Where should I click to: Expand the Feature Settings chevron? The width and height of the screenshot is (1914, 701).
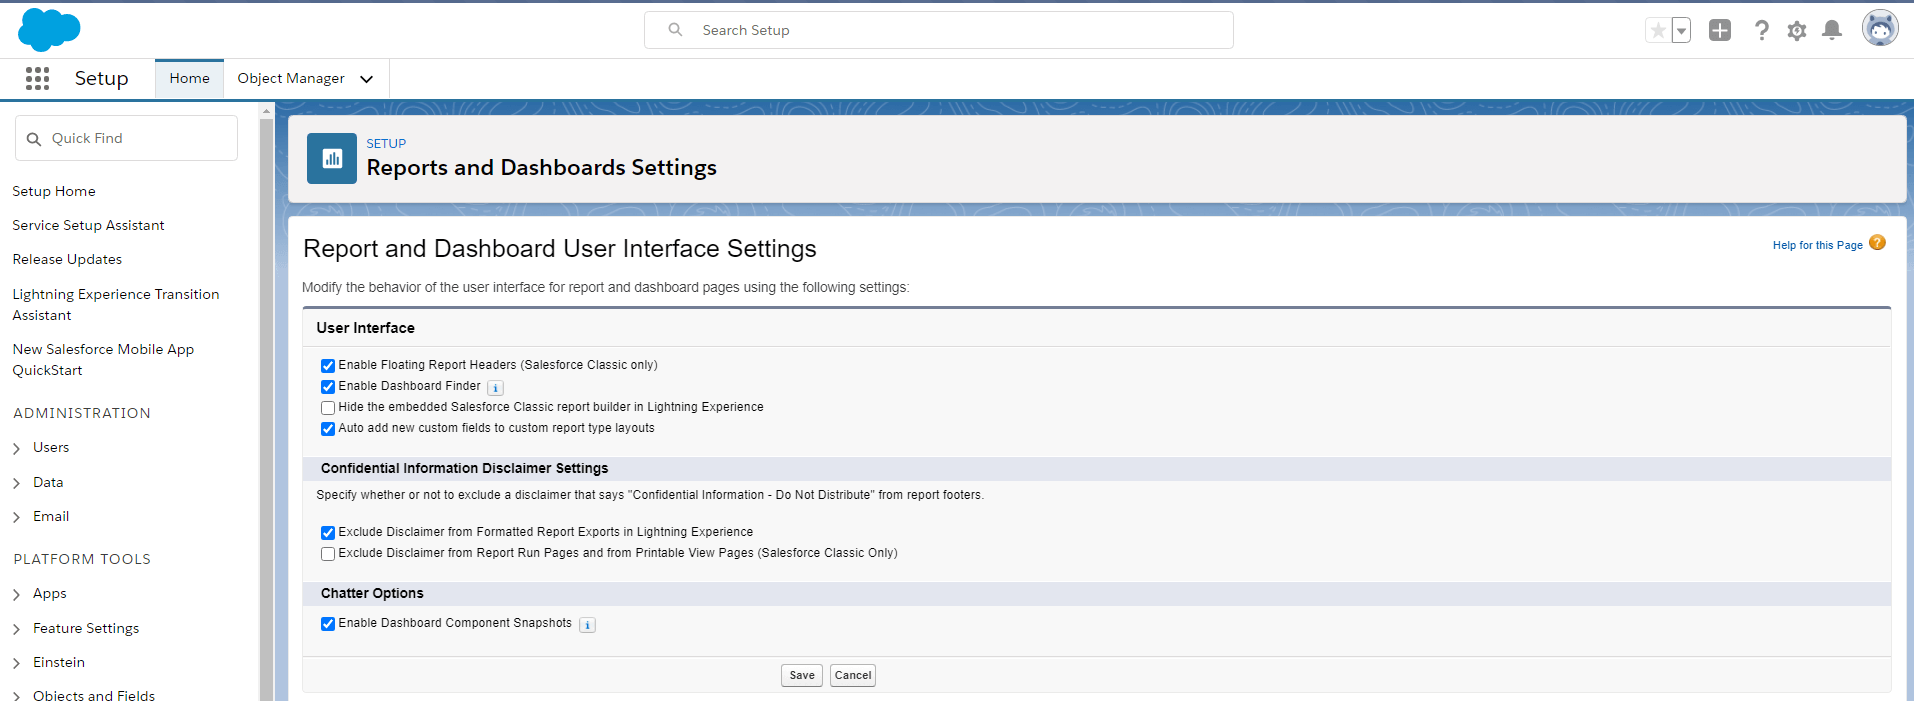point(17,630)
